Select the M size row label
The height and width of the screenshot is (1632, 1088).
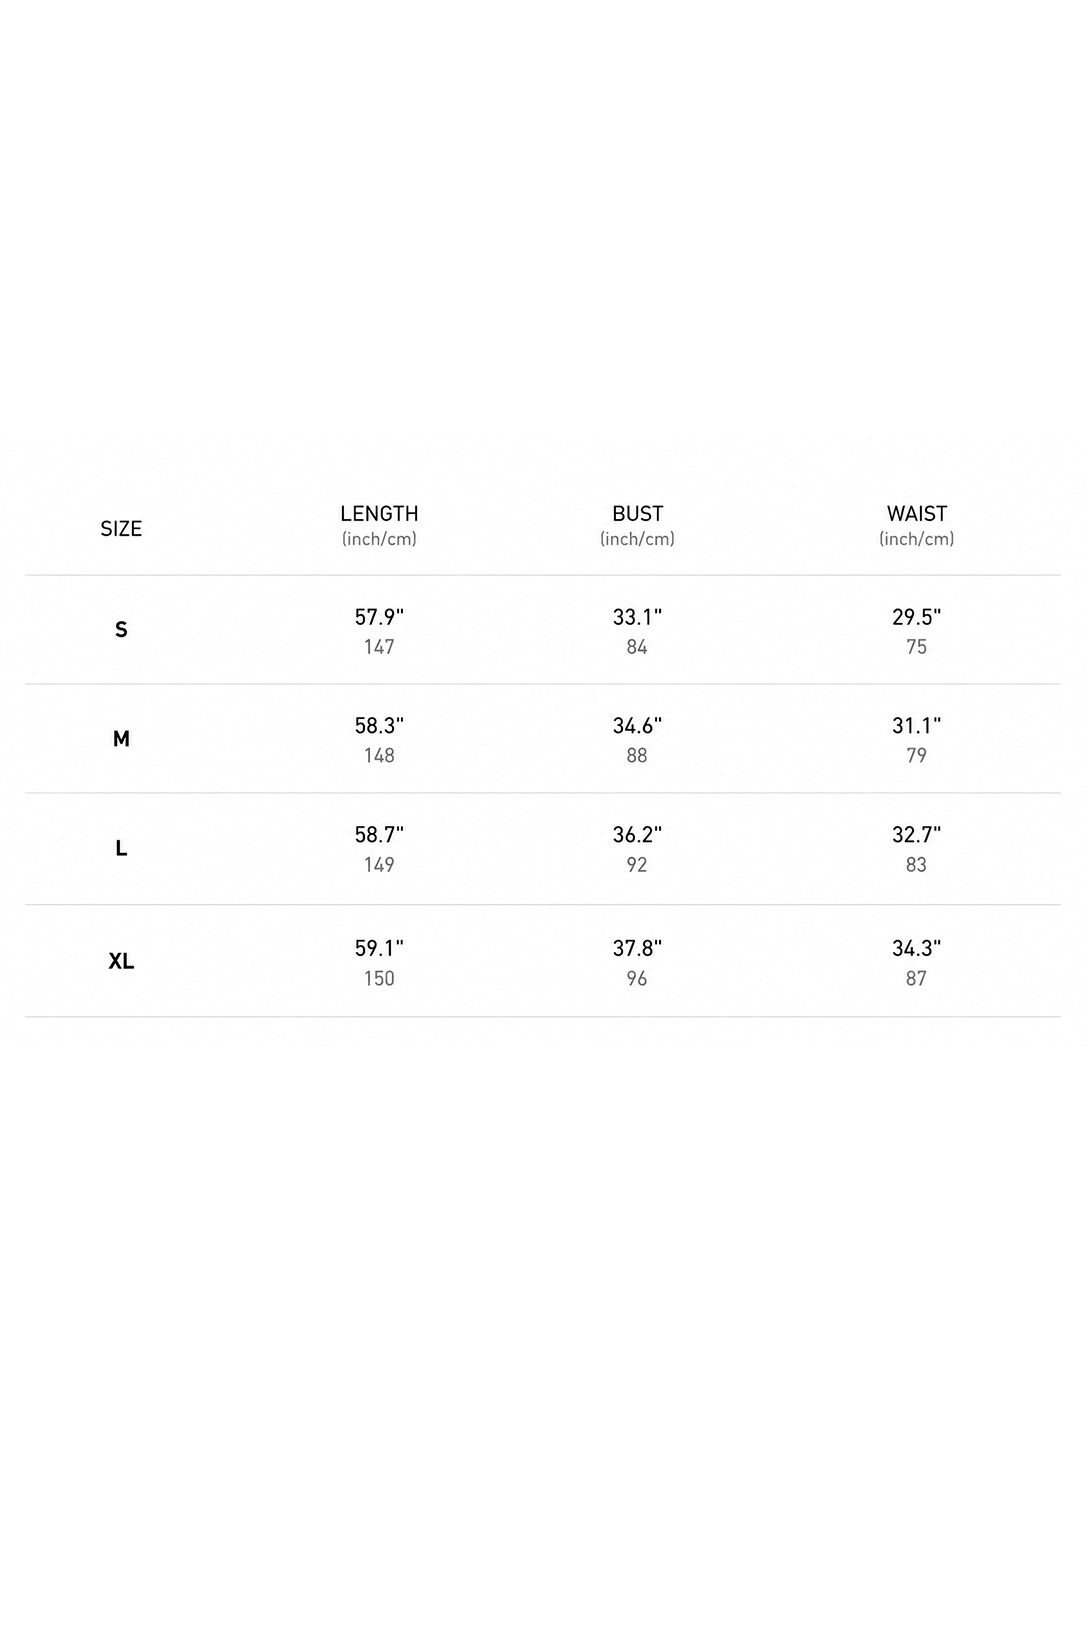[x=121, y=739]
